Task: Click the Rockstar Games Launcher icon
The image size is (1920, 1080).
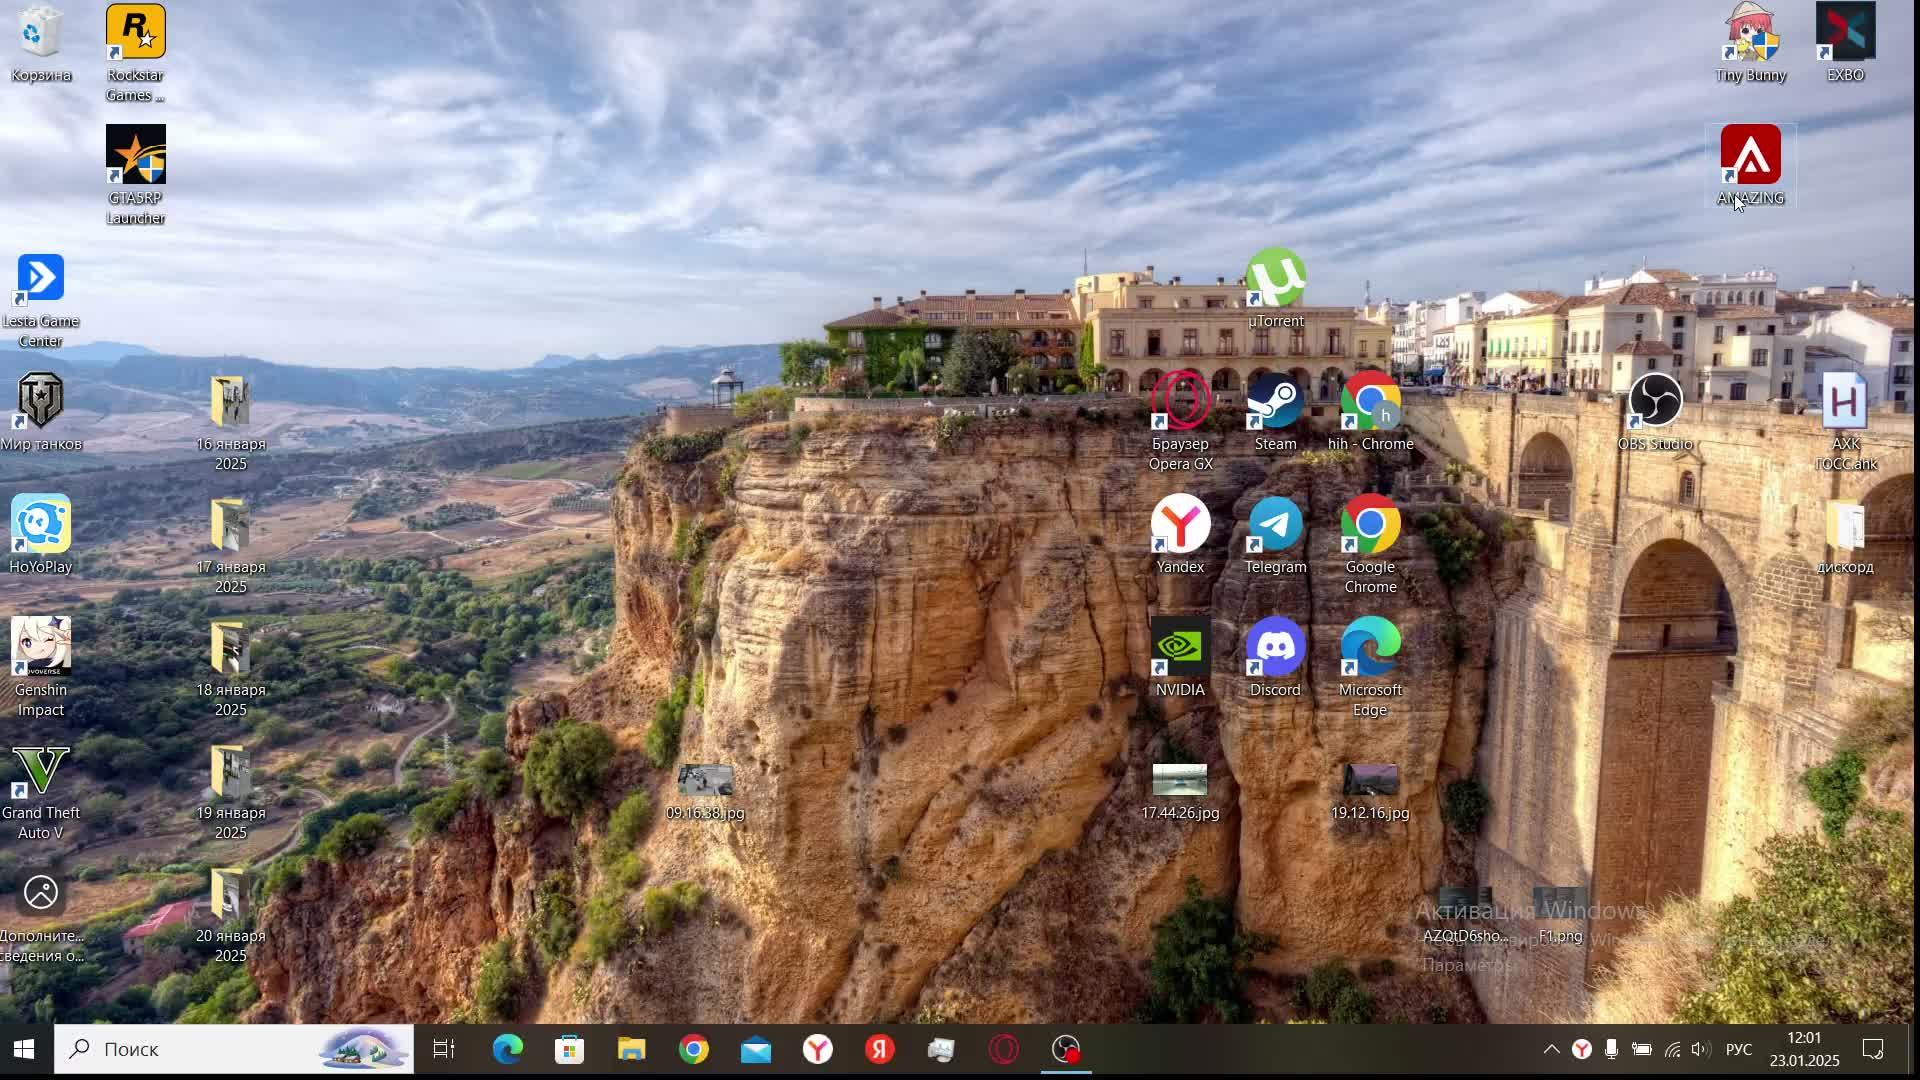Action: click(x=135, y=50)
